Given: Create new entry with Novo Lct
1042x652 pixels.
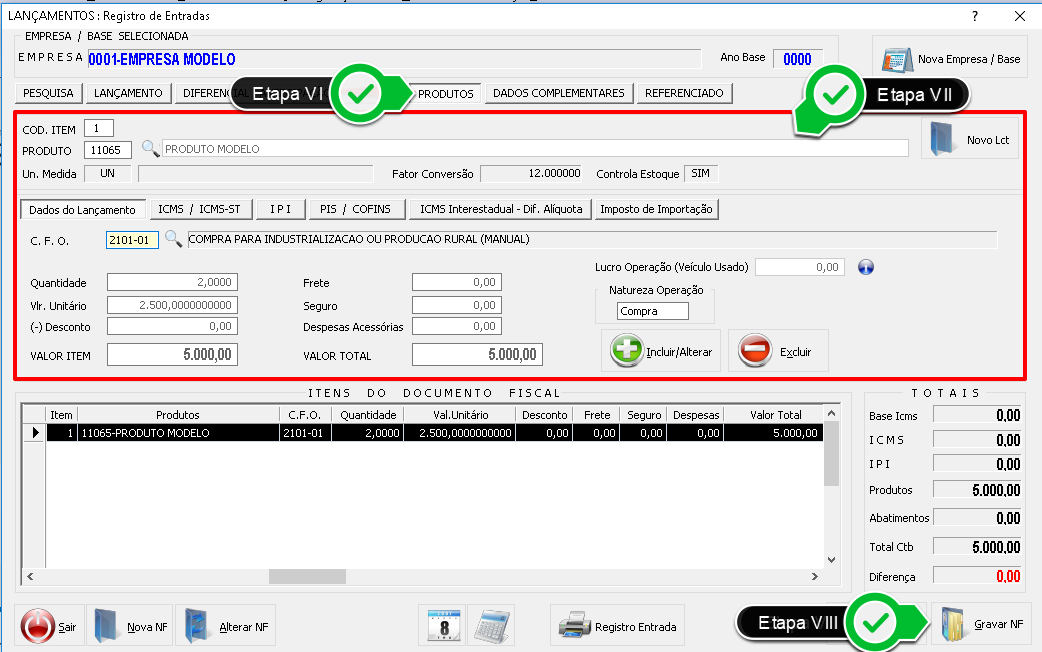Looking at the screenshot, I should [x=969, y=140].
